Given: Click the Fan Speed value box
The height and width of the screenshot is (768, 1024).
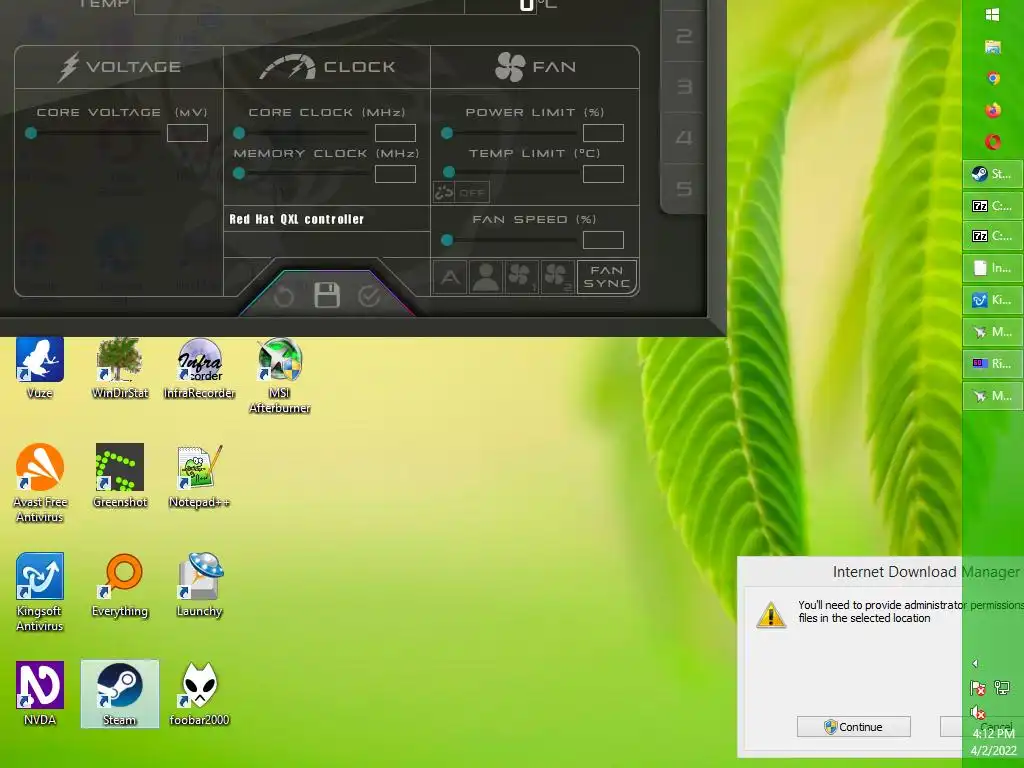Looking at the screenshot, I should [x=603, y=240].
